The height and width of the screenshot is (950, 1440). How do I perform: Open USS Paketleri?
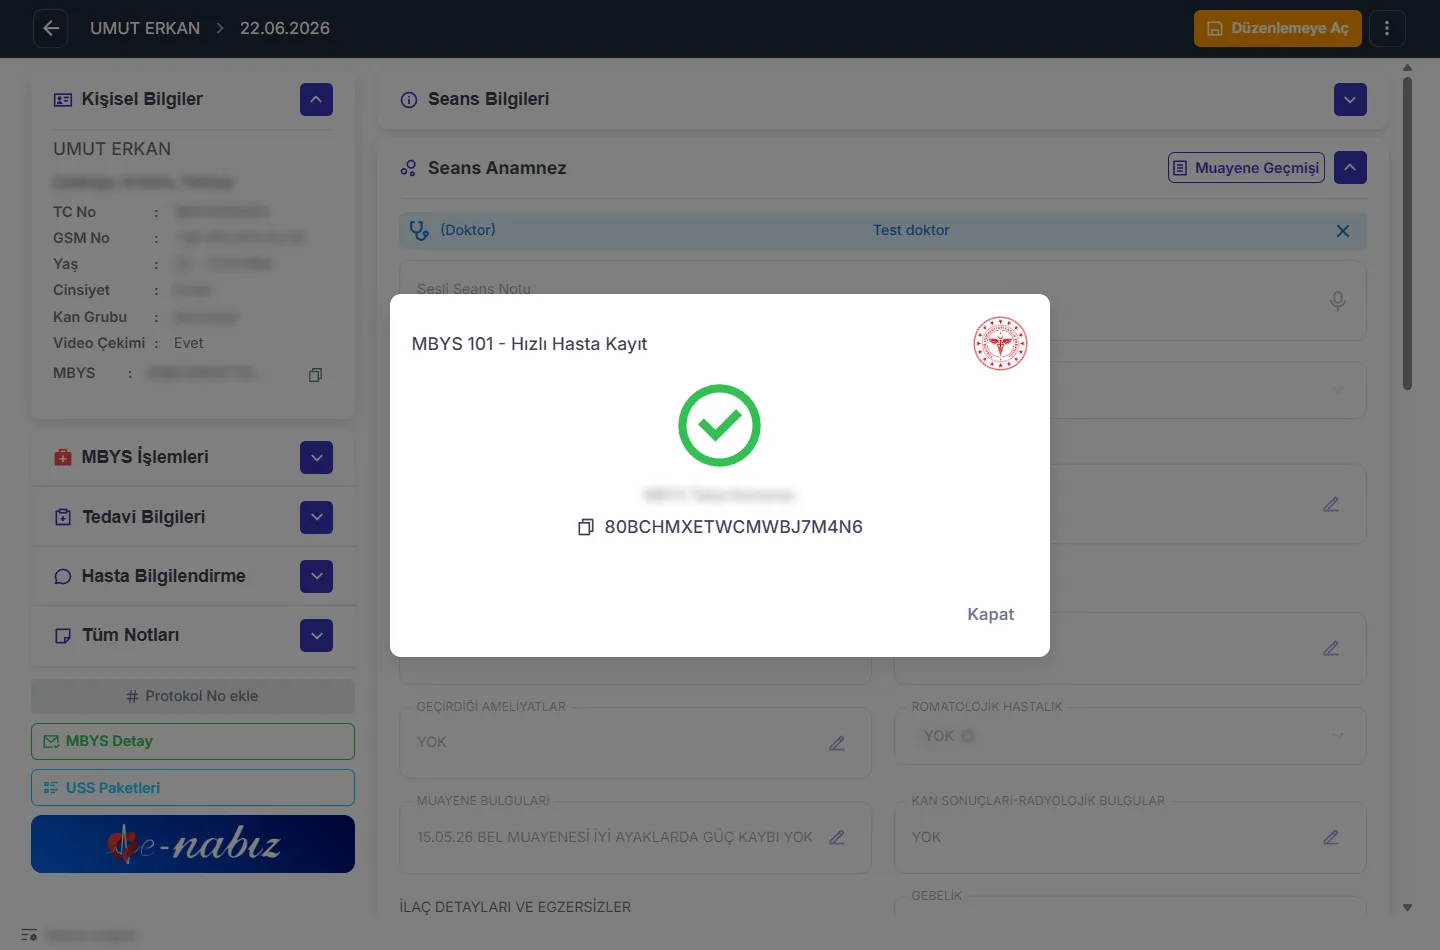[x=193, y=788]
